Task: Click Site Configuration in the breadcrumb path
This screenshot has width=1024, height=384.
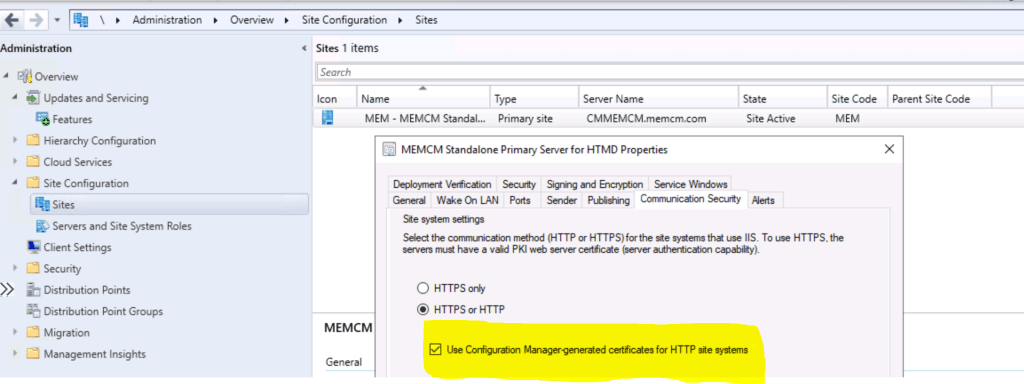Action: [x=344, y=20]
